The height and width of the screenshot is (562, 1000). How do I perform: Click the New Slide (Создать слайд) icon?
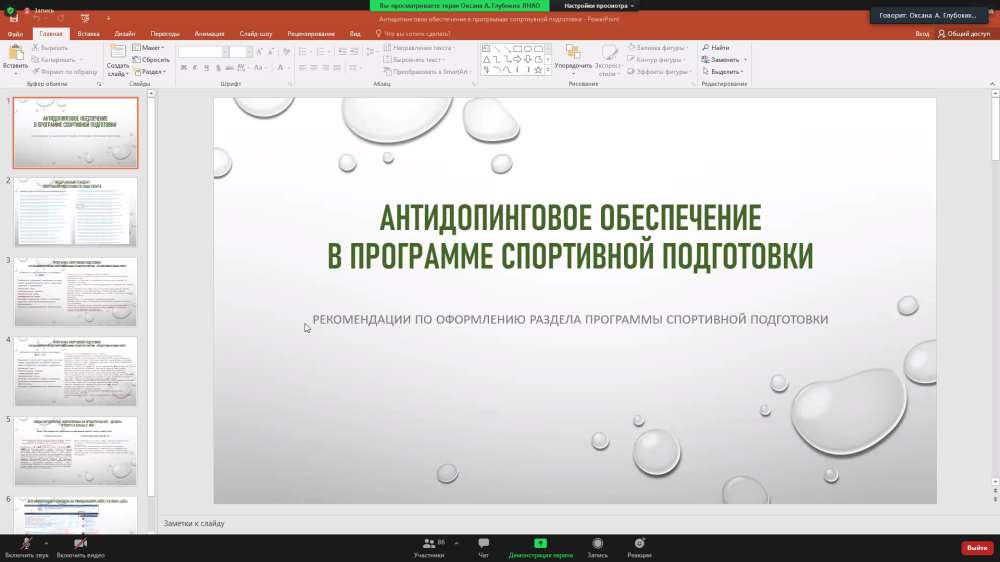[x=118, y=52]
